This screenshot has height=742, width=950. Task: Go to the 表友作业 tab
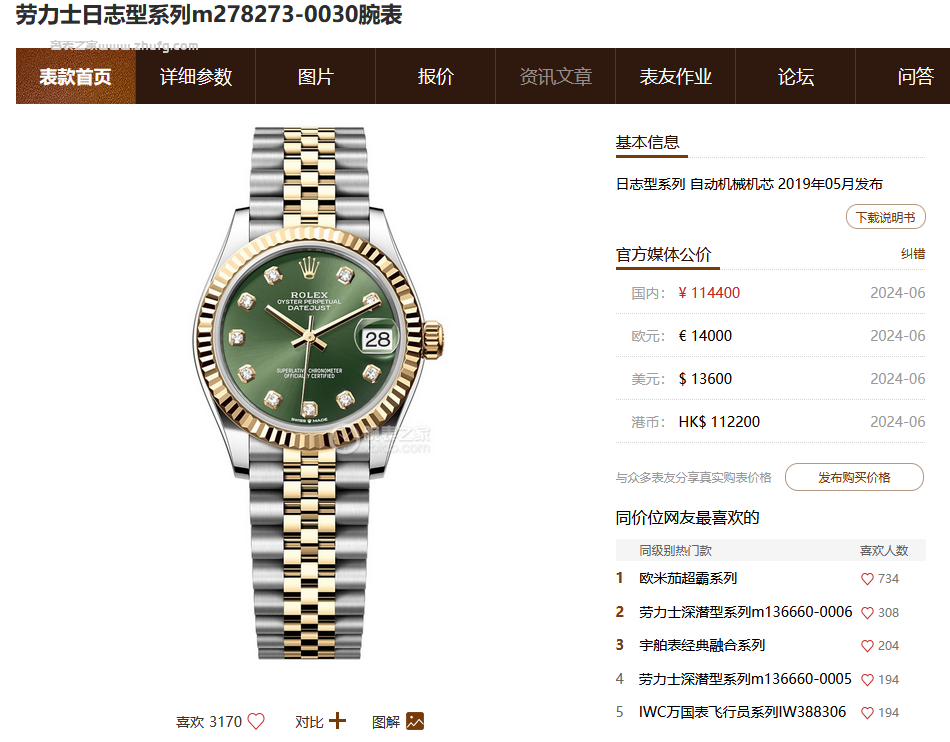676,76
